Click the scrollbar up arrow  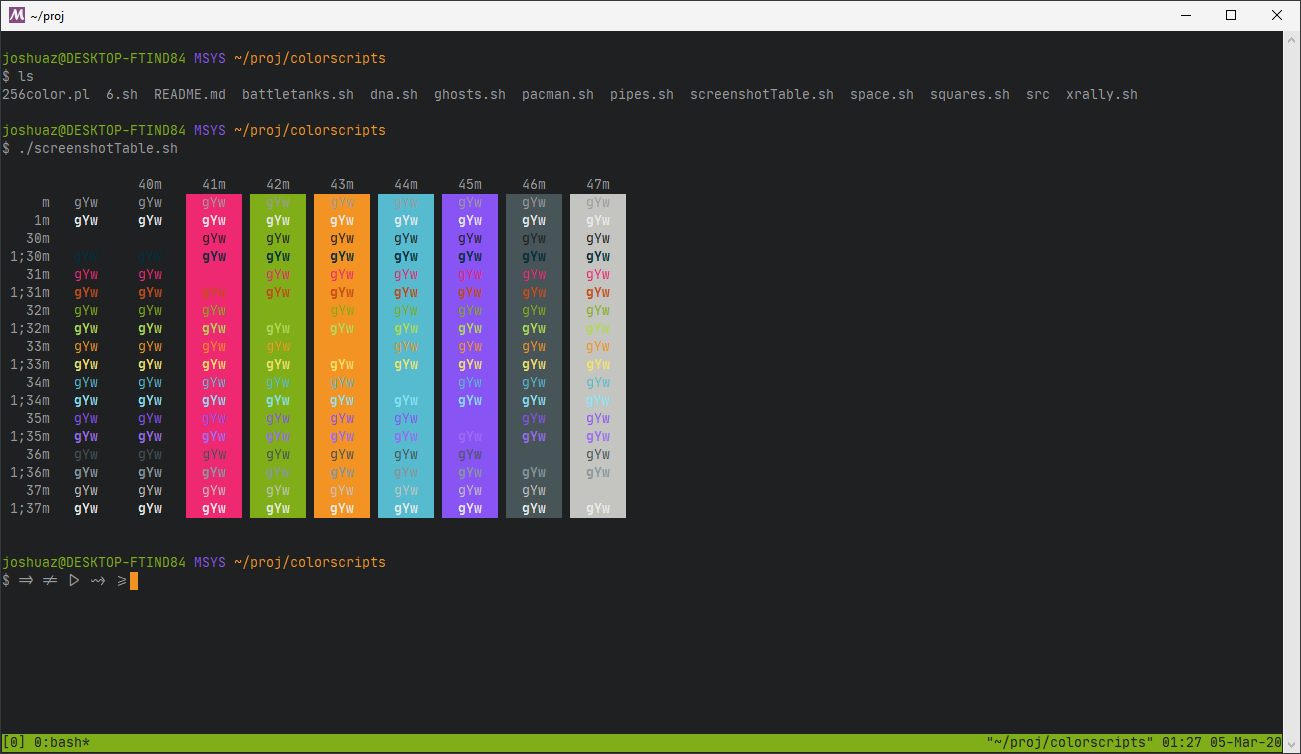point(1291,40)
